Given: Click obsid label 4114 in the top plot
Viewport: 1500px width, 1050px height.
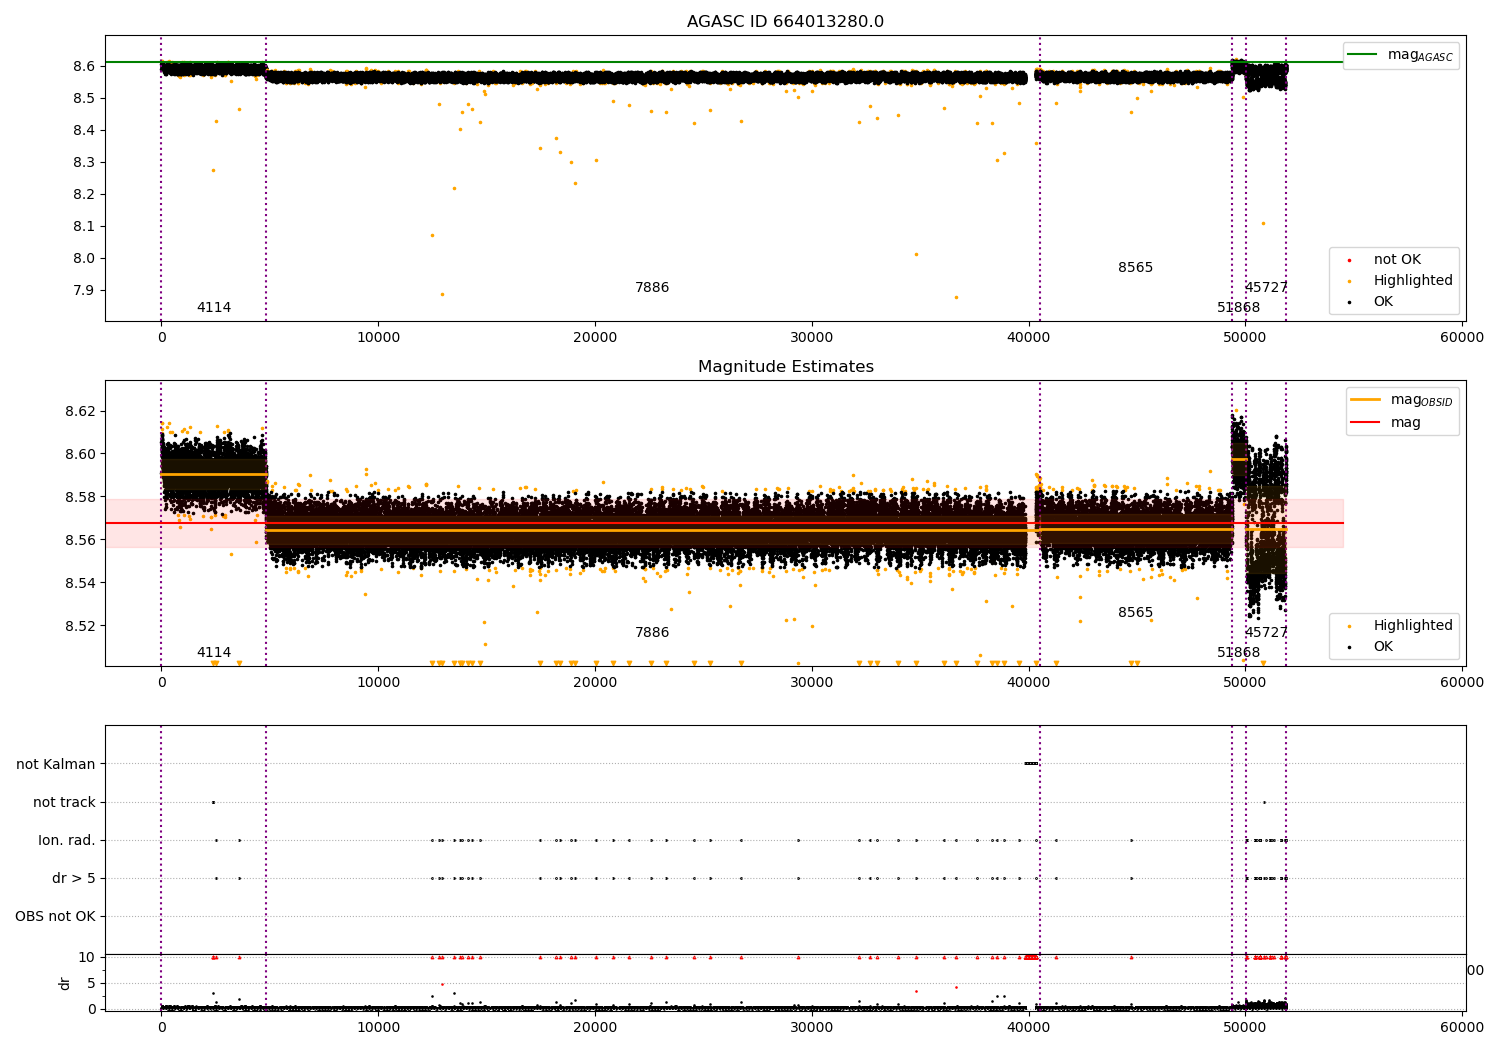Looking at the screenshot, I should 214,307.
